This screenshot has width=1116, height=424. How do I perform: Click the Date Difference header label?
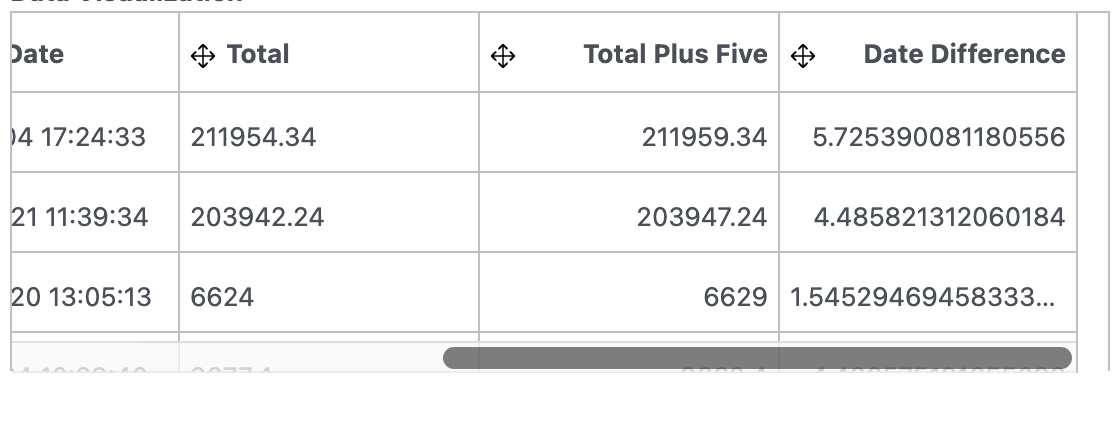[x=964, y=54]
